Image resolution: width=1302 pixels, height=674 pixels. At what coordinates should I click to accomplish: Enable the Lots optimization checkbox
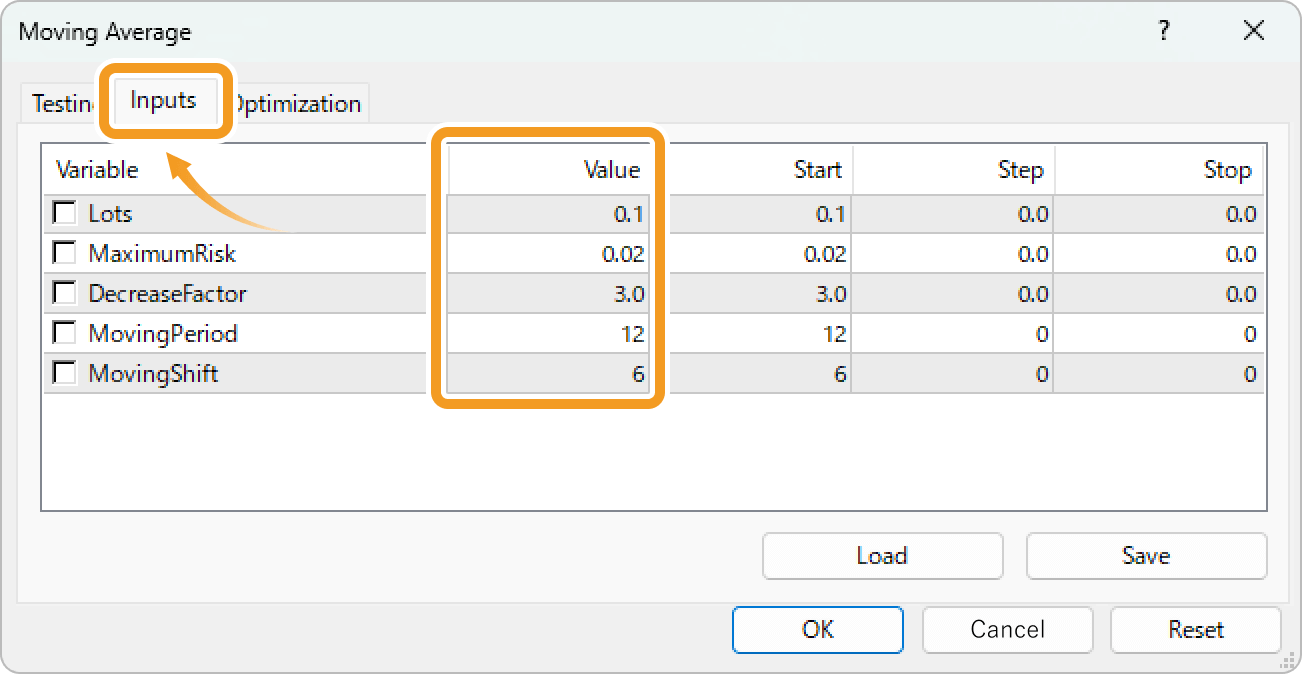click(x=65, y=213)
